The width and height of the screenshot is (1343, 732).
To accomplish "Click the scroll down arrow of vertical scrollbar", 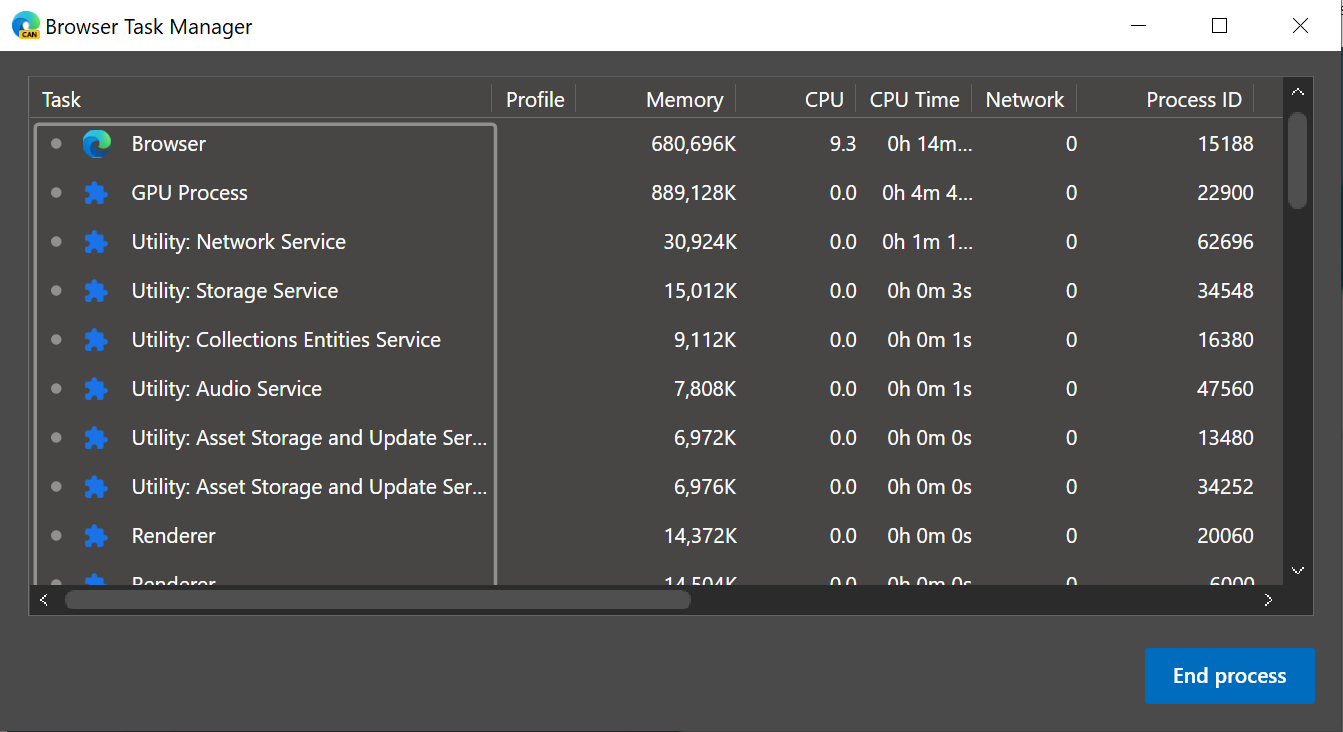I will point(1298,570).
